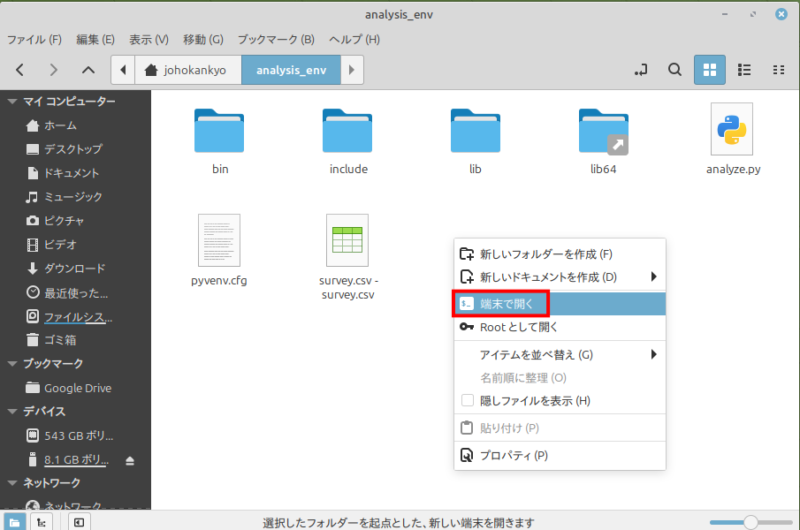
Task: Collapse the My Computer section in sidebar
Action: click(12, 101)
